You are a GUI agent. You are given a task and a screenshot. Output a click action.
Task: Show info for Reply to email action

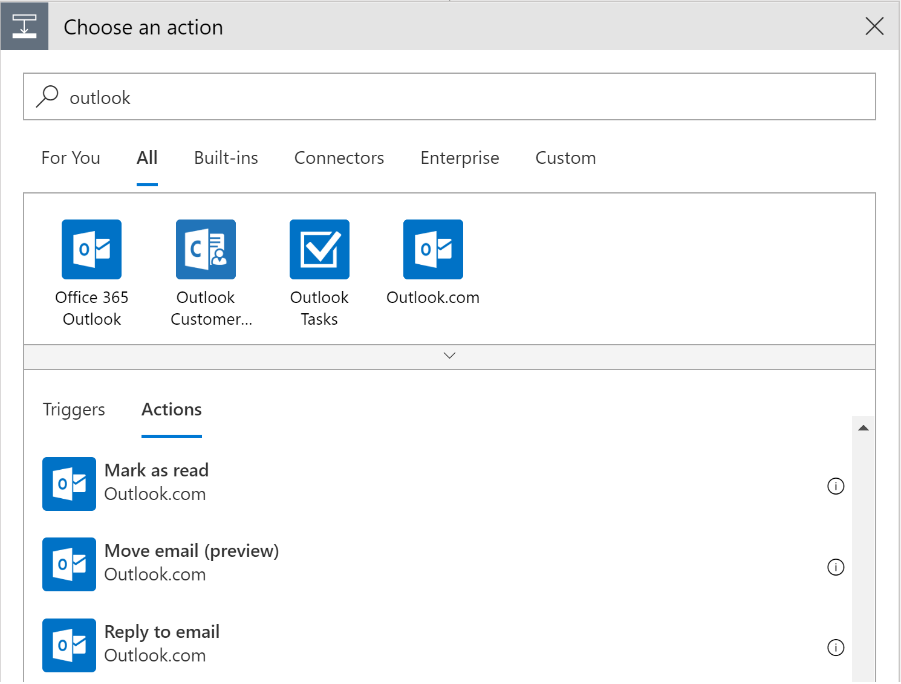(836, 648)
